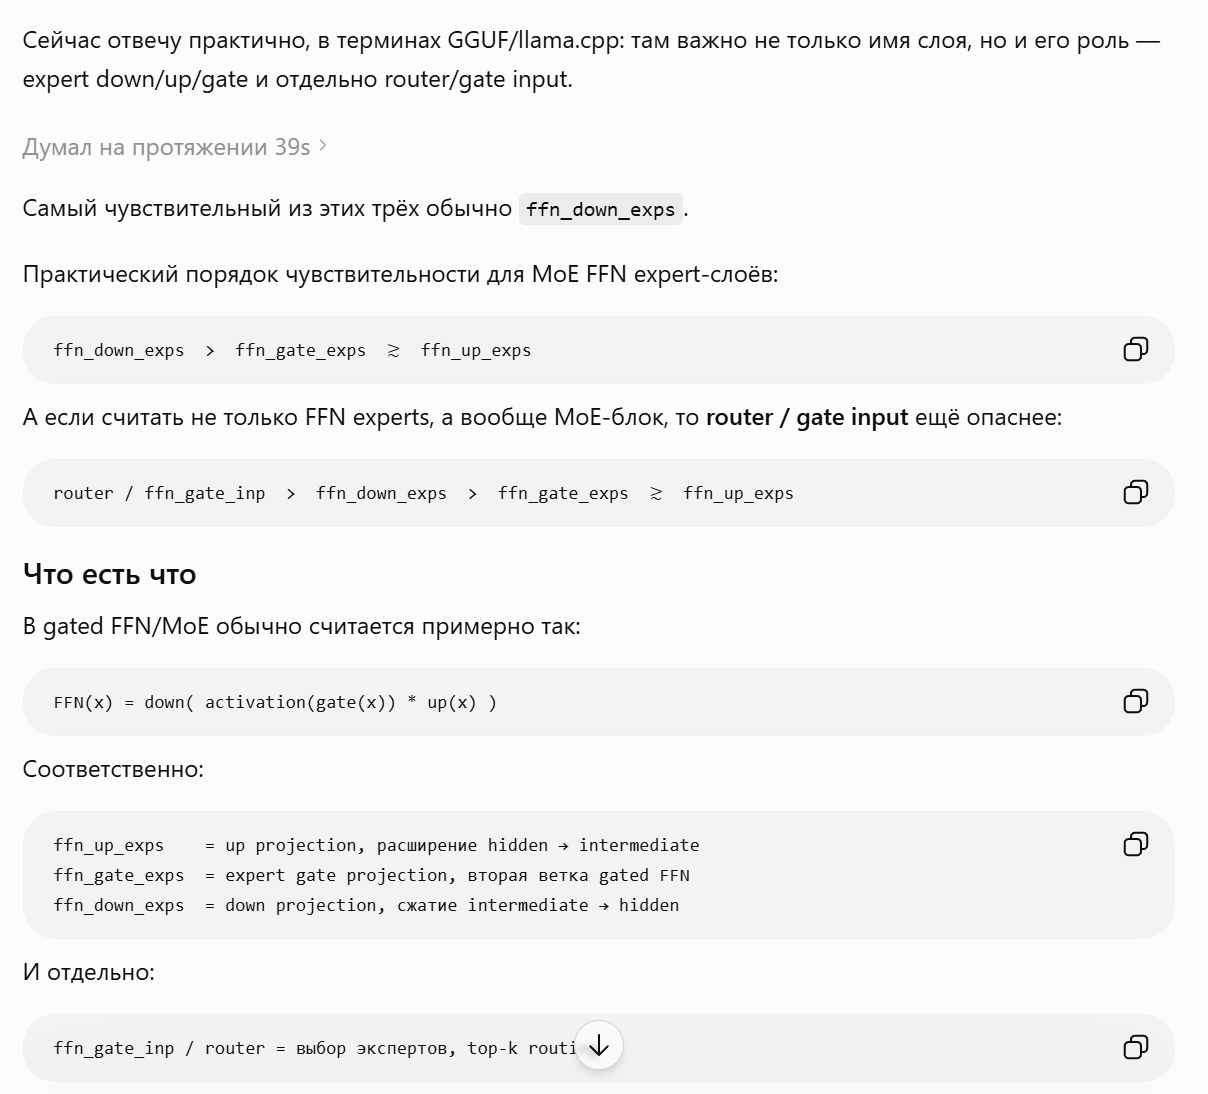Click "router / ffn_gate_inp" in the ordering block
Viewport: 1208px width, 1094px height.
point(159,493)
